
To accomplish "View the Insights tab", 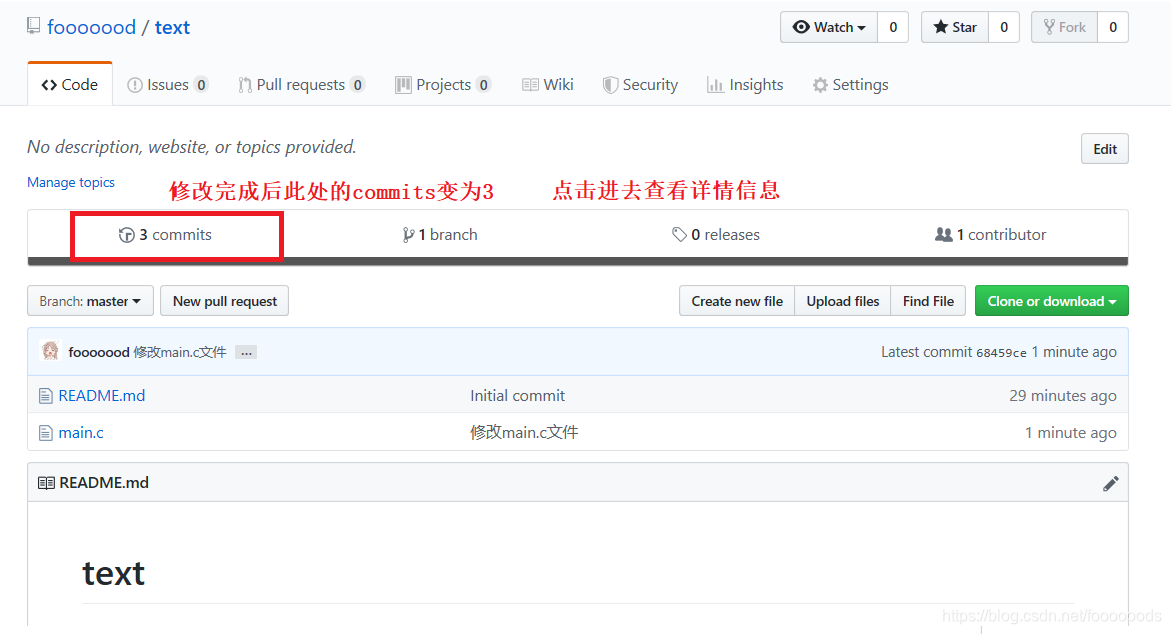I will coord(745,84).
